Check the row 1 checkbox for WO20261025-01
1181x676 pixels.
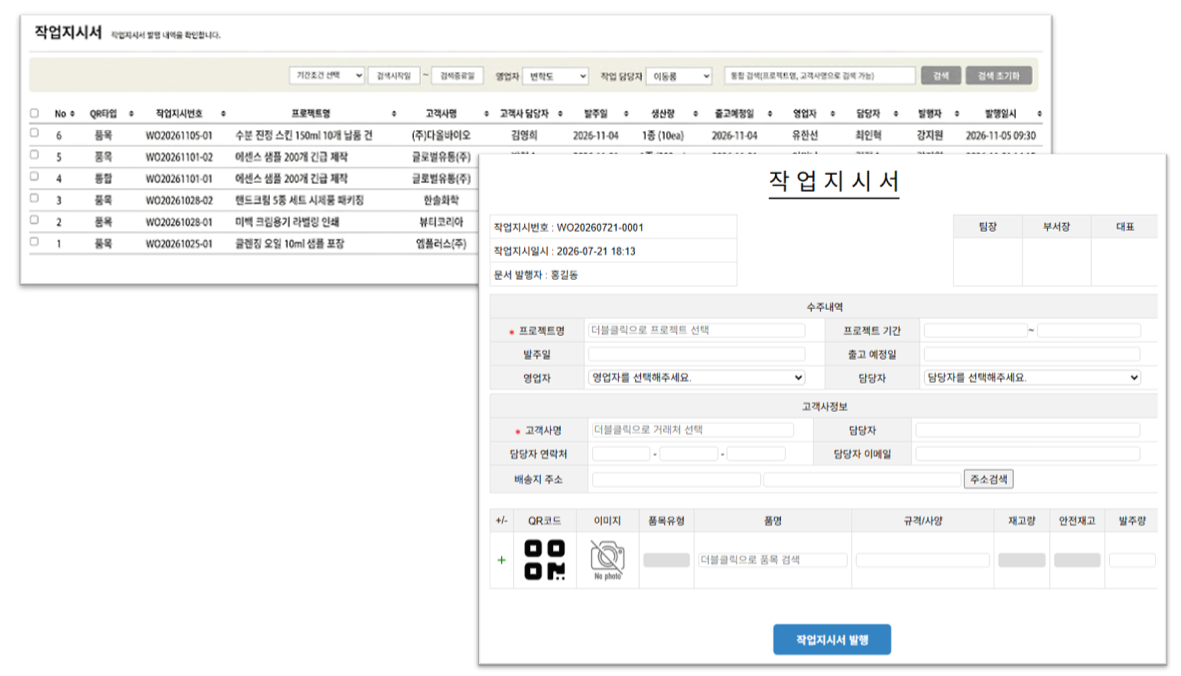pyautogui.click(x=34, y=242)
